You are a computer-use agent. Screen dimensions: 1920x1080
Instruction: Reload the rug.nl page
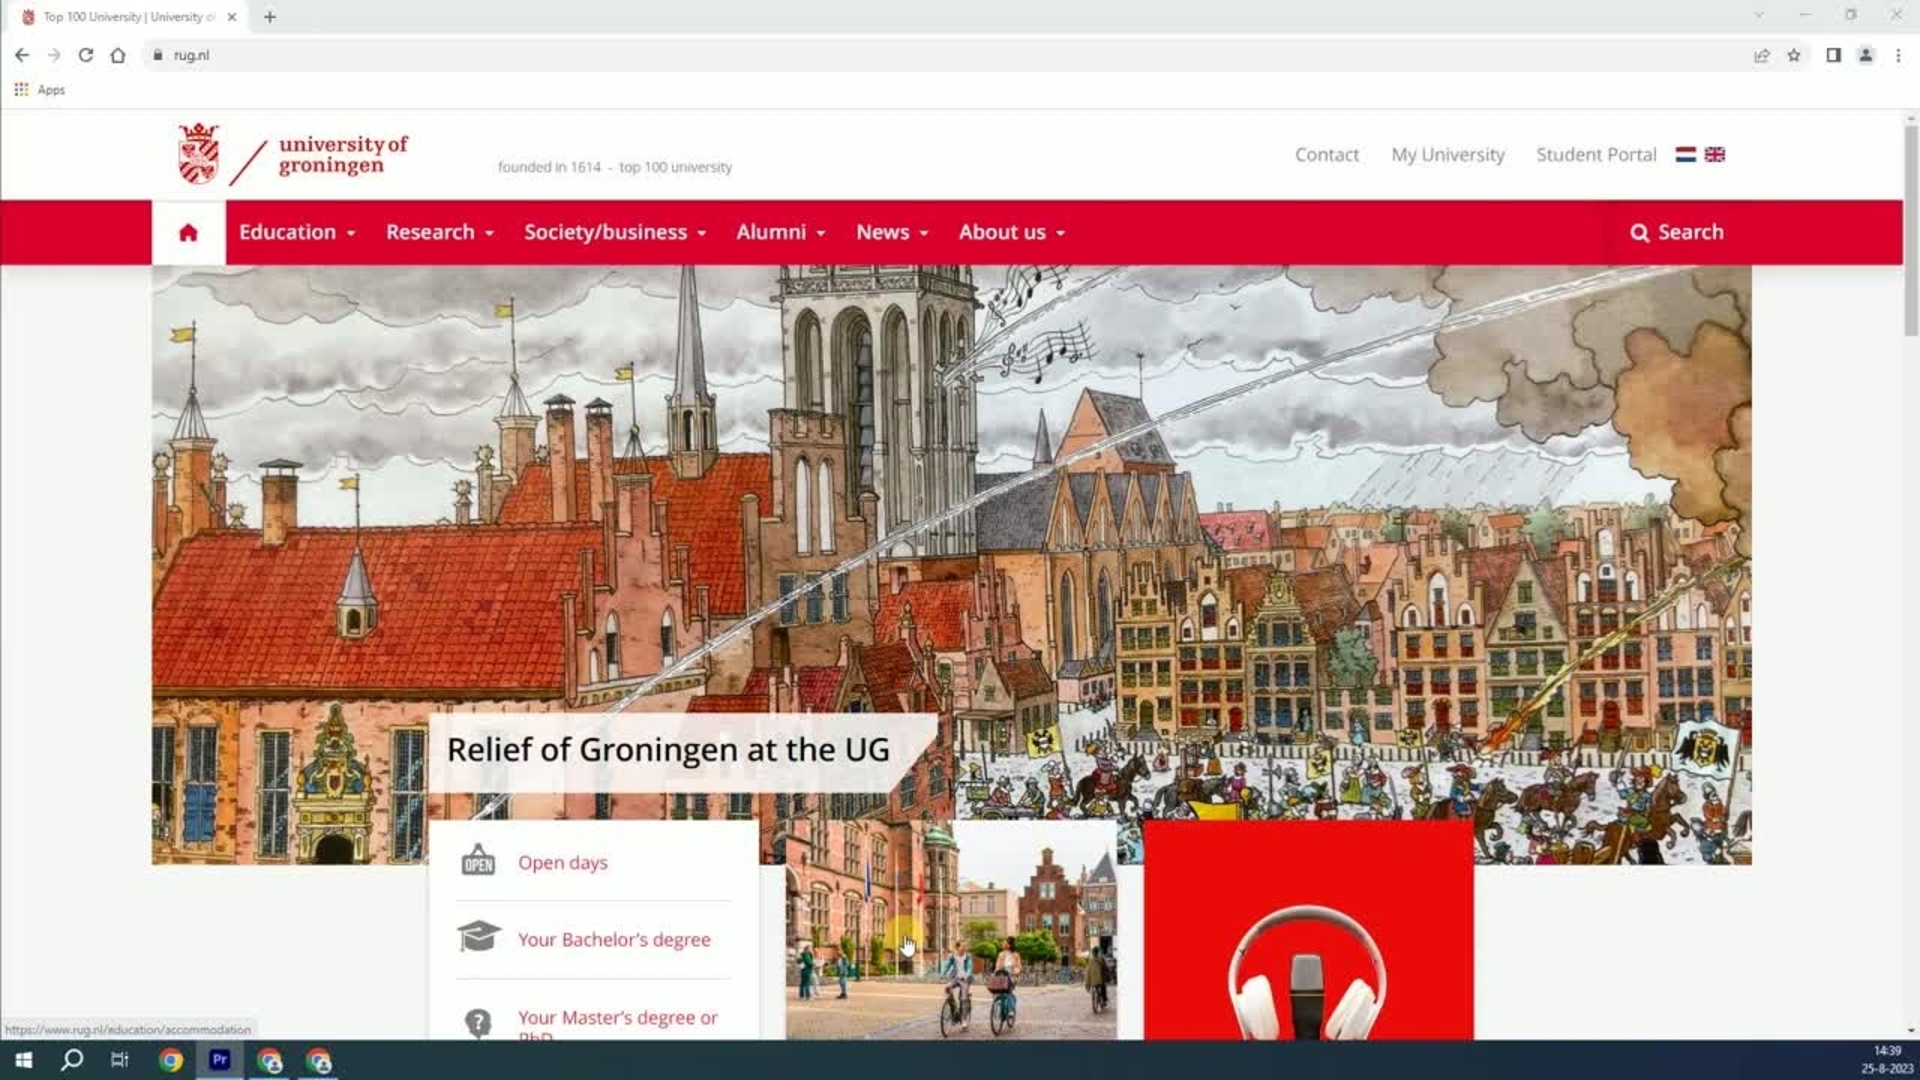(86, 55)
